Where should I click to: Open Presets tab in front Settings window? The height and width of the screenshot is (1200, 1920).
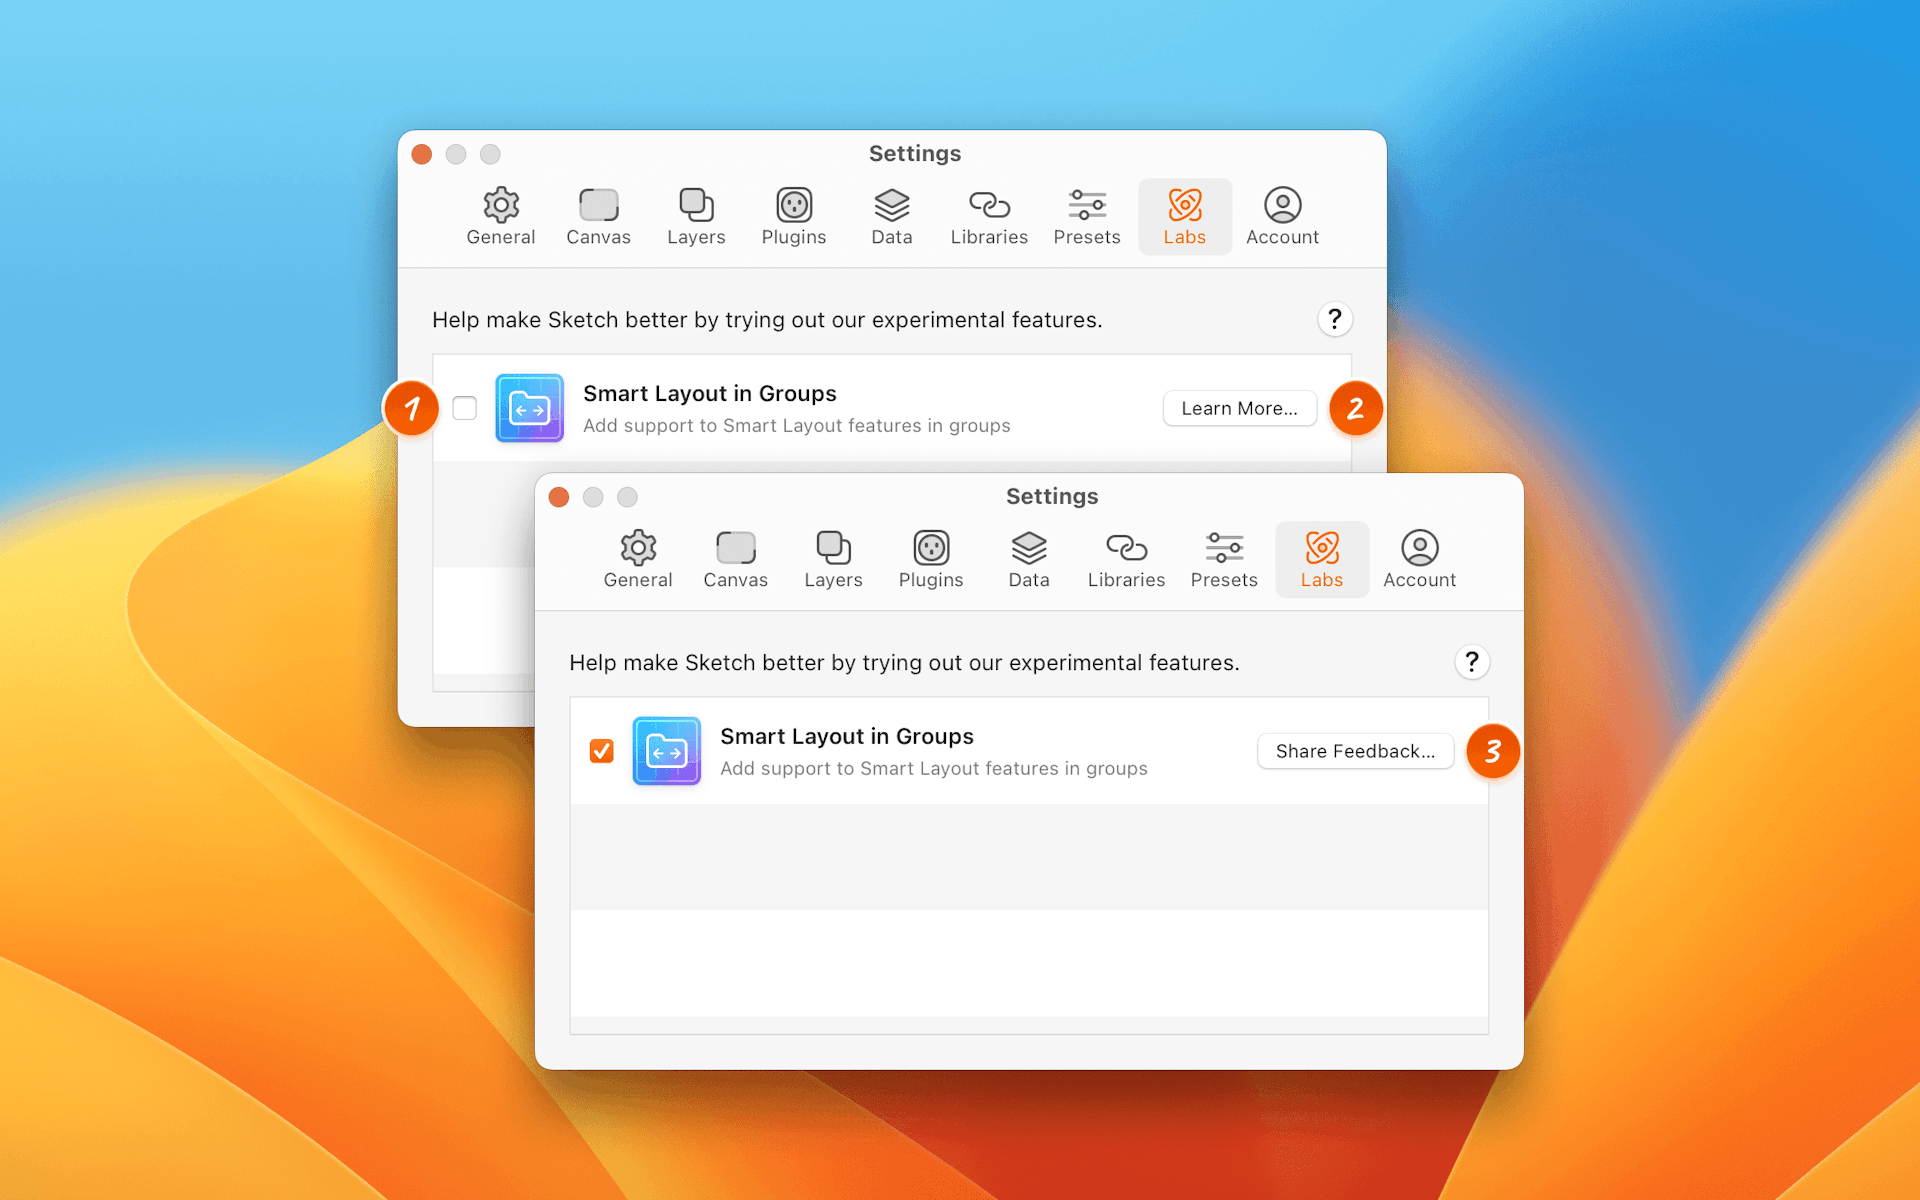[x=1224, y=560]
